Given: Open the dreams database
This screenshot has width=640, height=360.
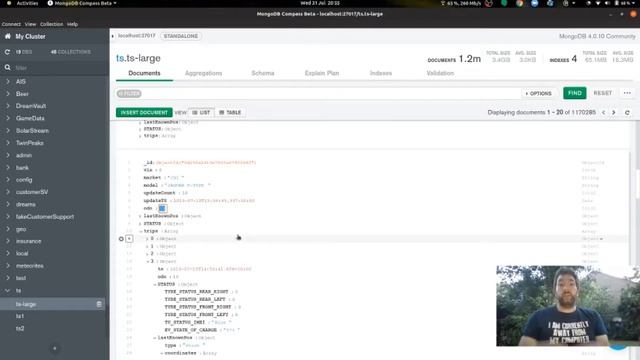Looking at the screenshot, I should click(x=26, y=204).
